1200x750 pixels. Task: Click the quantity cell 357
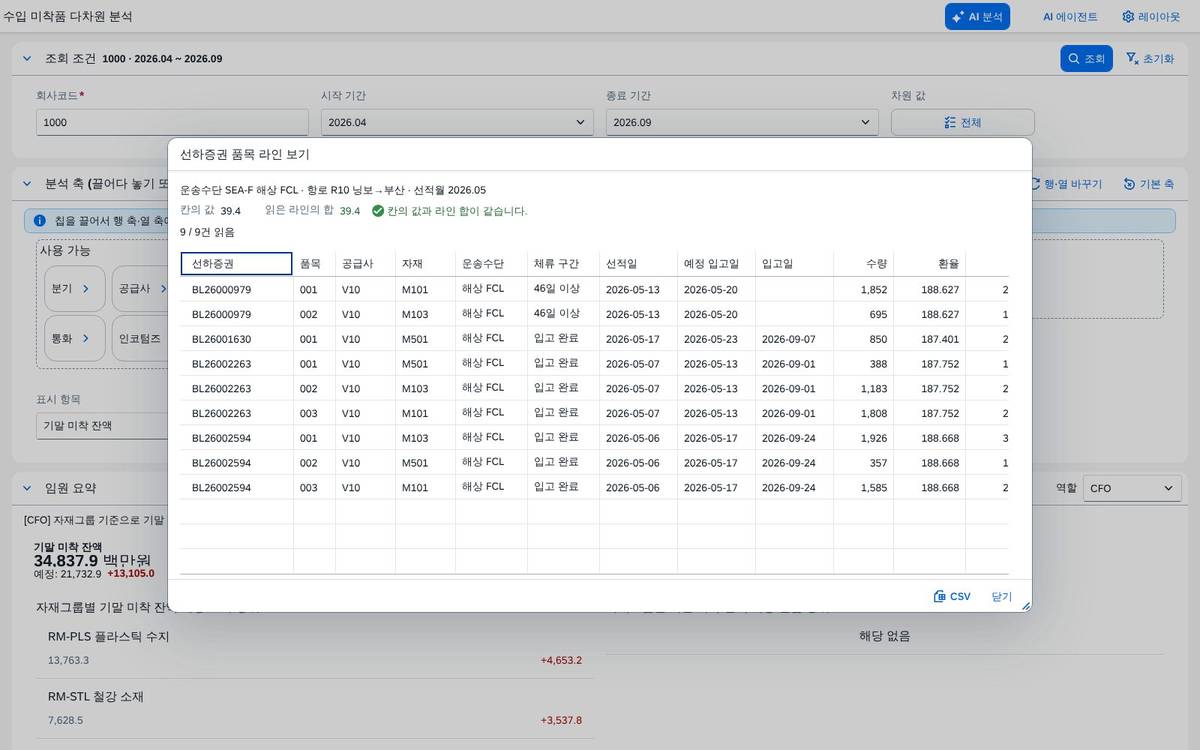point(864,463)
